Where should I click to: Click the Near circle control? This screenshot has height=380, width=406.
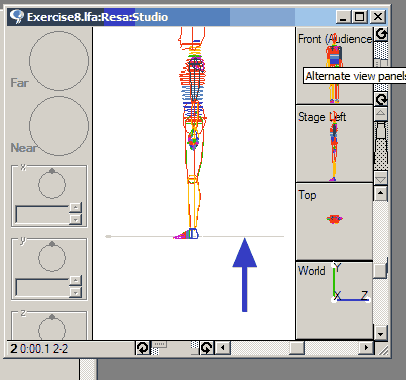click(59, 126)
